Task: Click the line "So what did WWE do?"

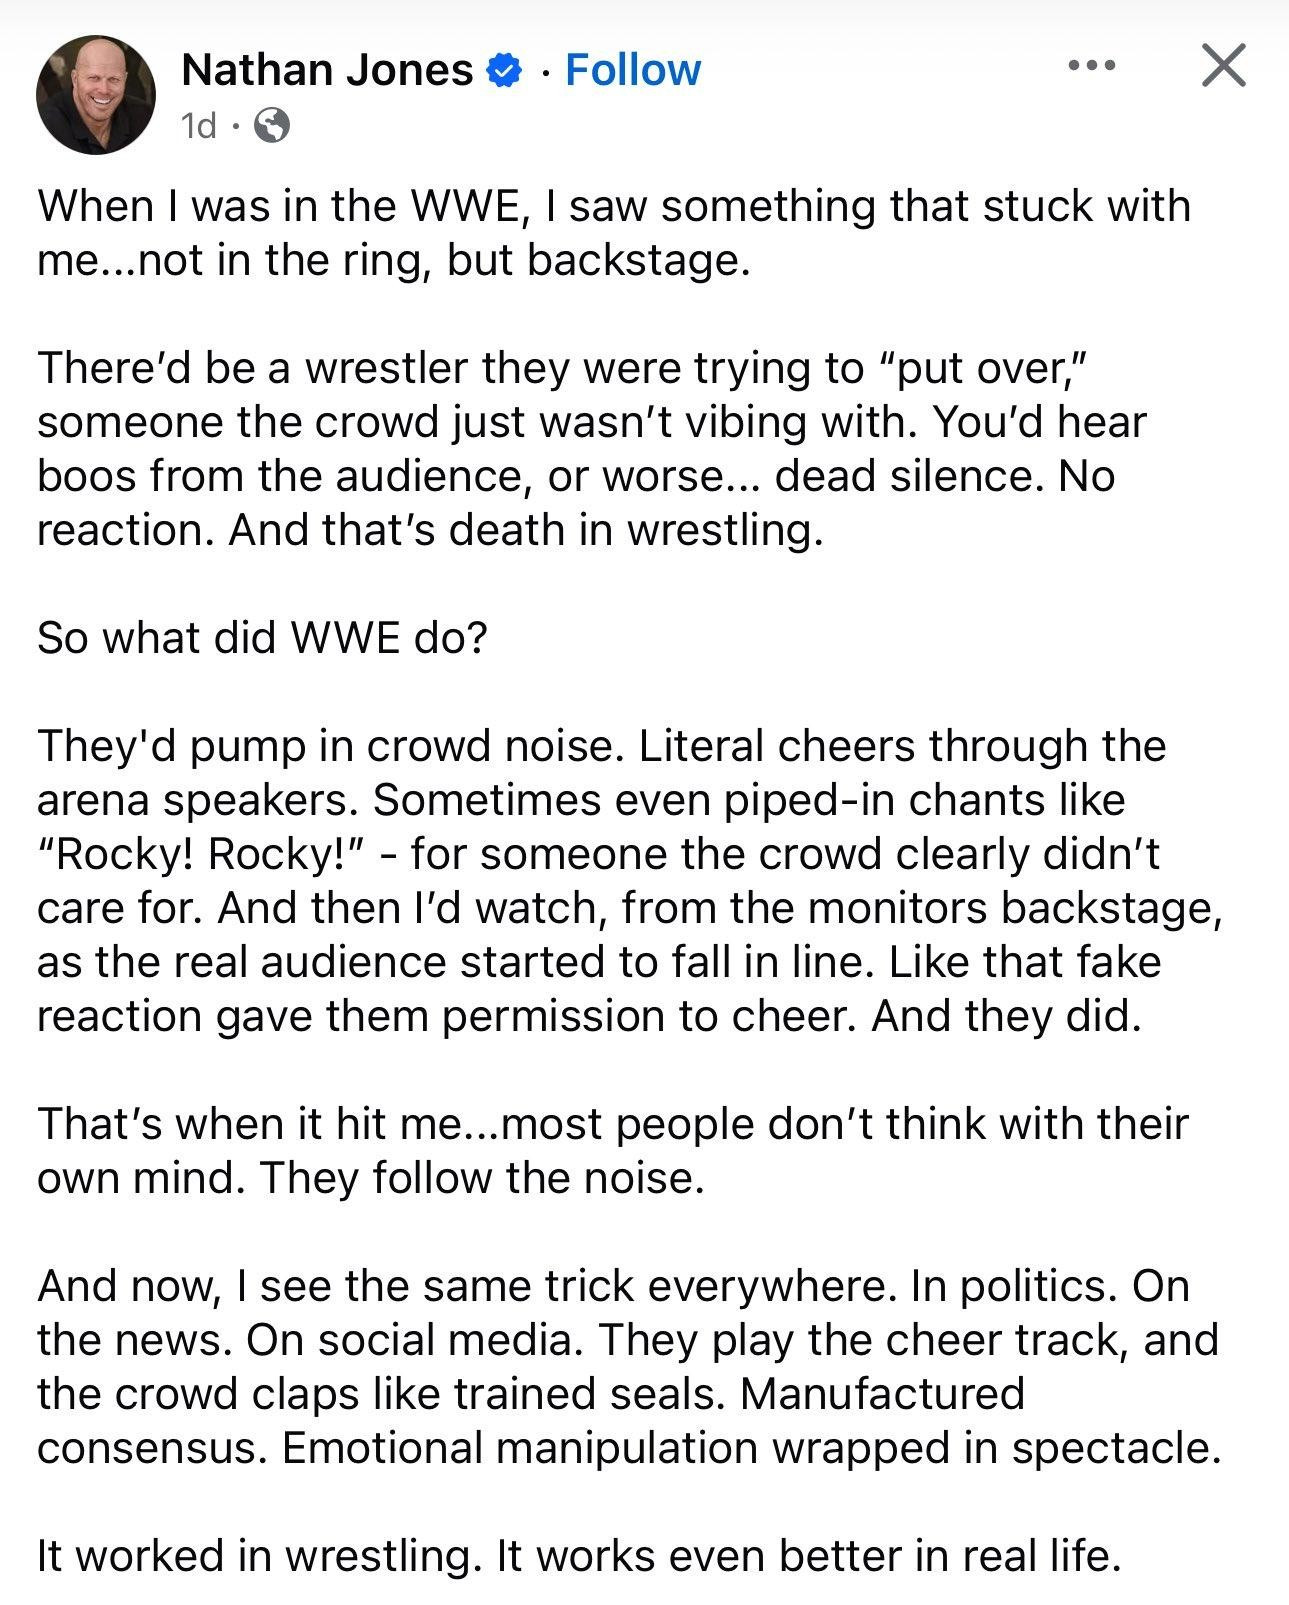Action: pos(262,637)
